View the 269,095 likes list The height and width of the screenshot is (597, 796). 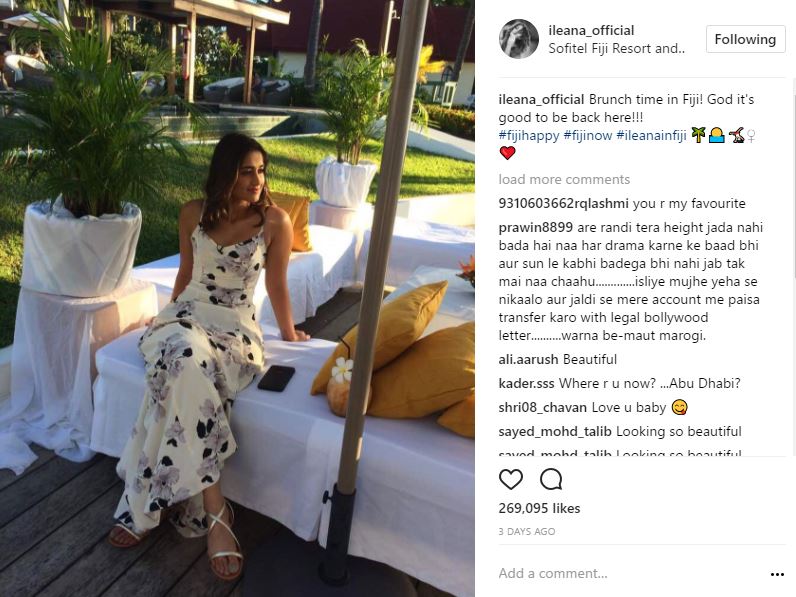(539, 508)
